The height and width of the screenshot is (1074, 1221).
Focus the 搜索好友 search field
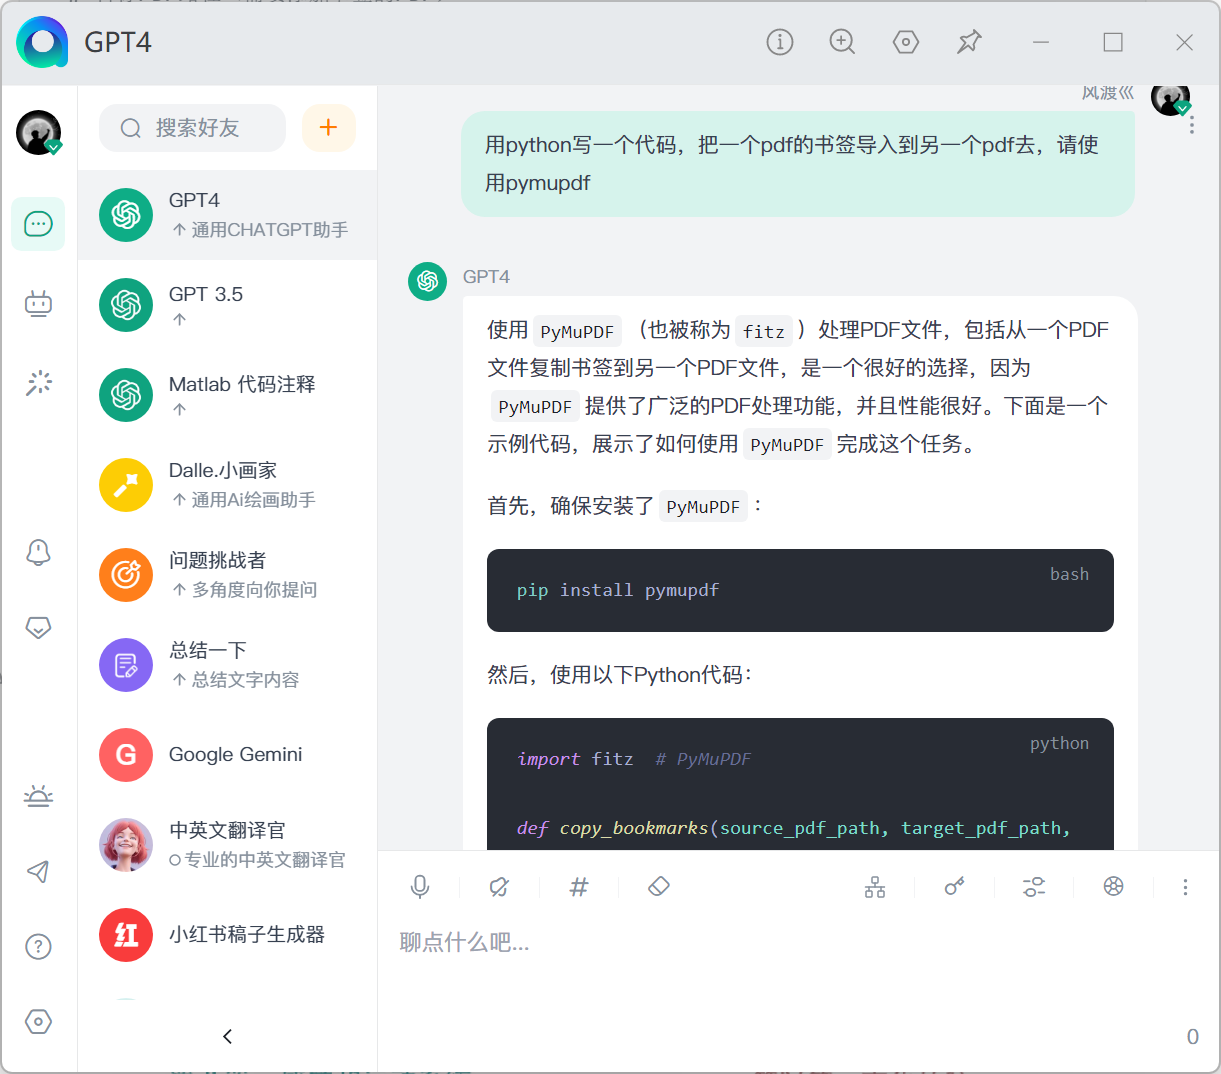pyautogui.click(x=192, y=128)
